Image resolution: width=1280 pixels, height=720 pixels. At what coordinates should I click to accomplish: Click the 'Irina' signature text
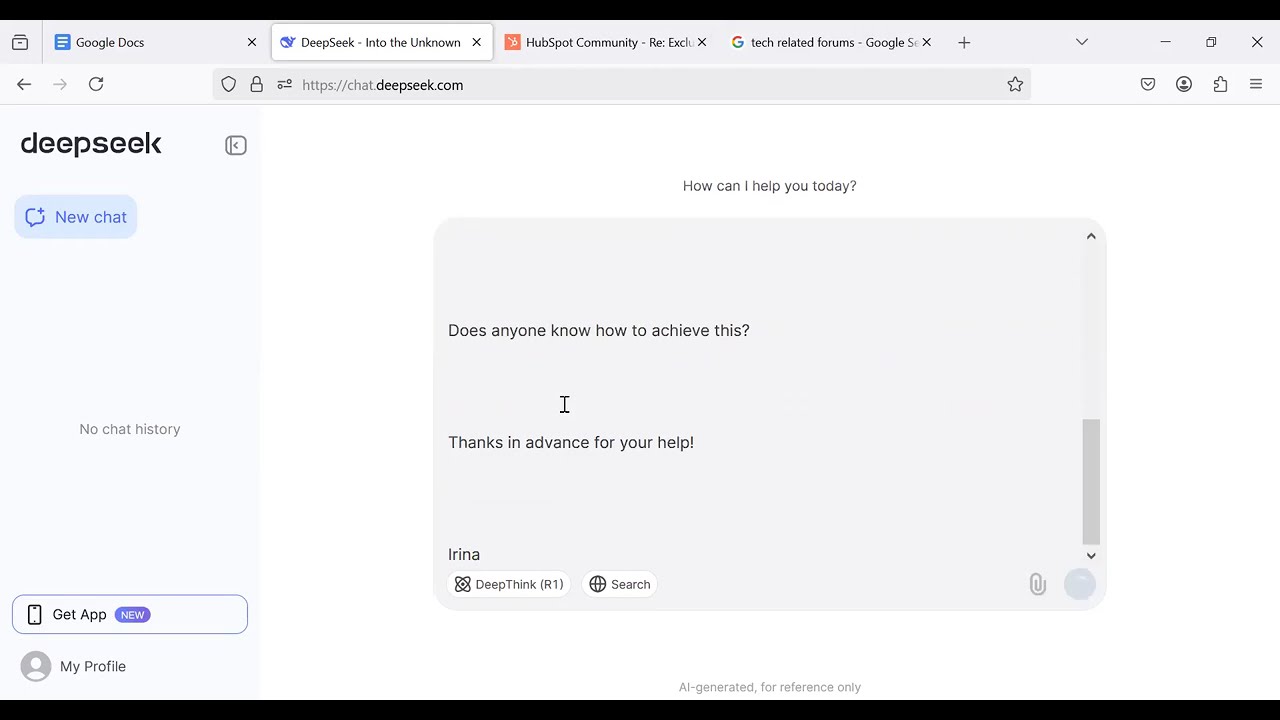[x=464, y=555]
